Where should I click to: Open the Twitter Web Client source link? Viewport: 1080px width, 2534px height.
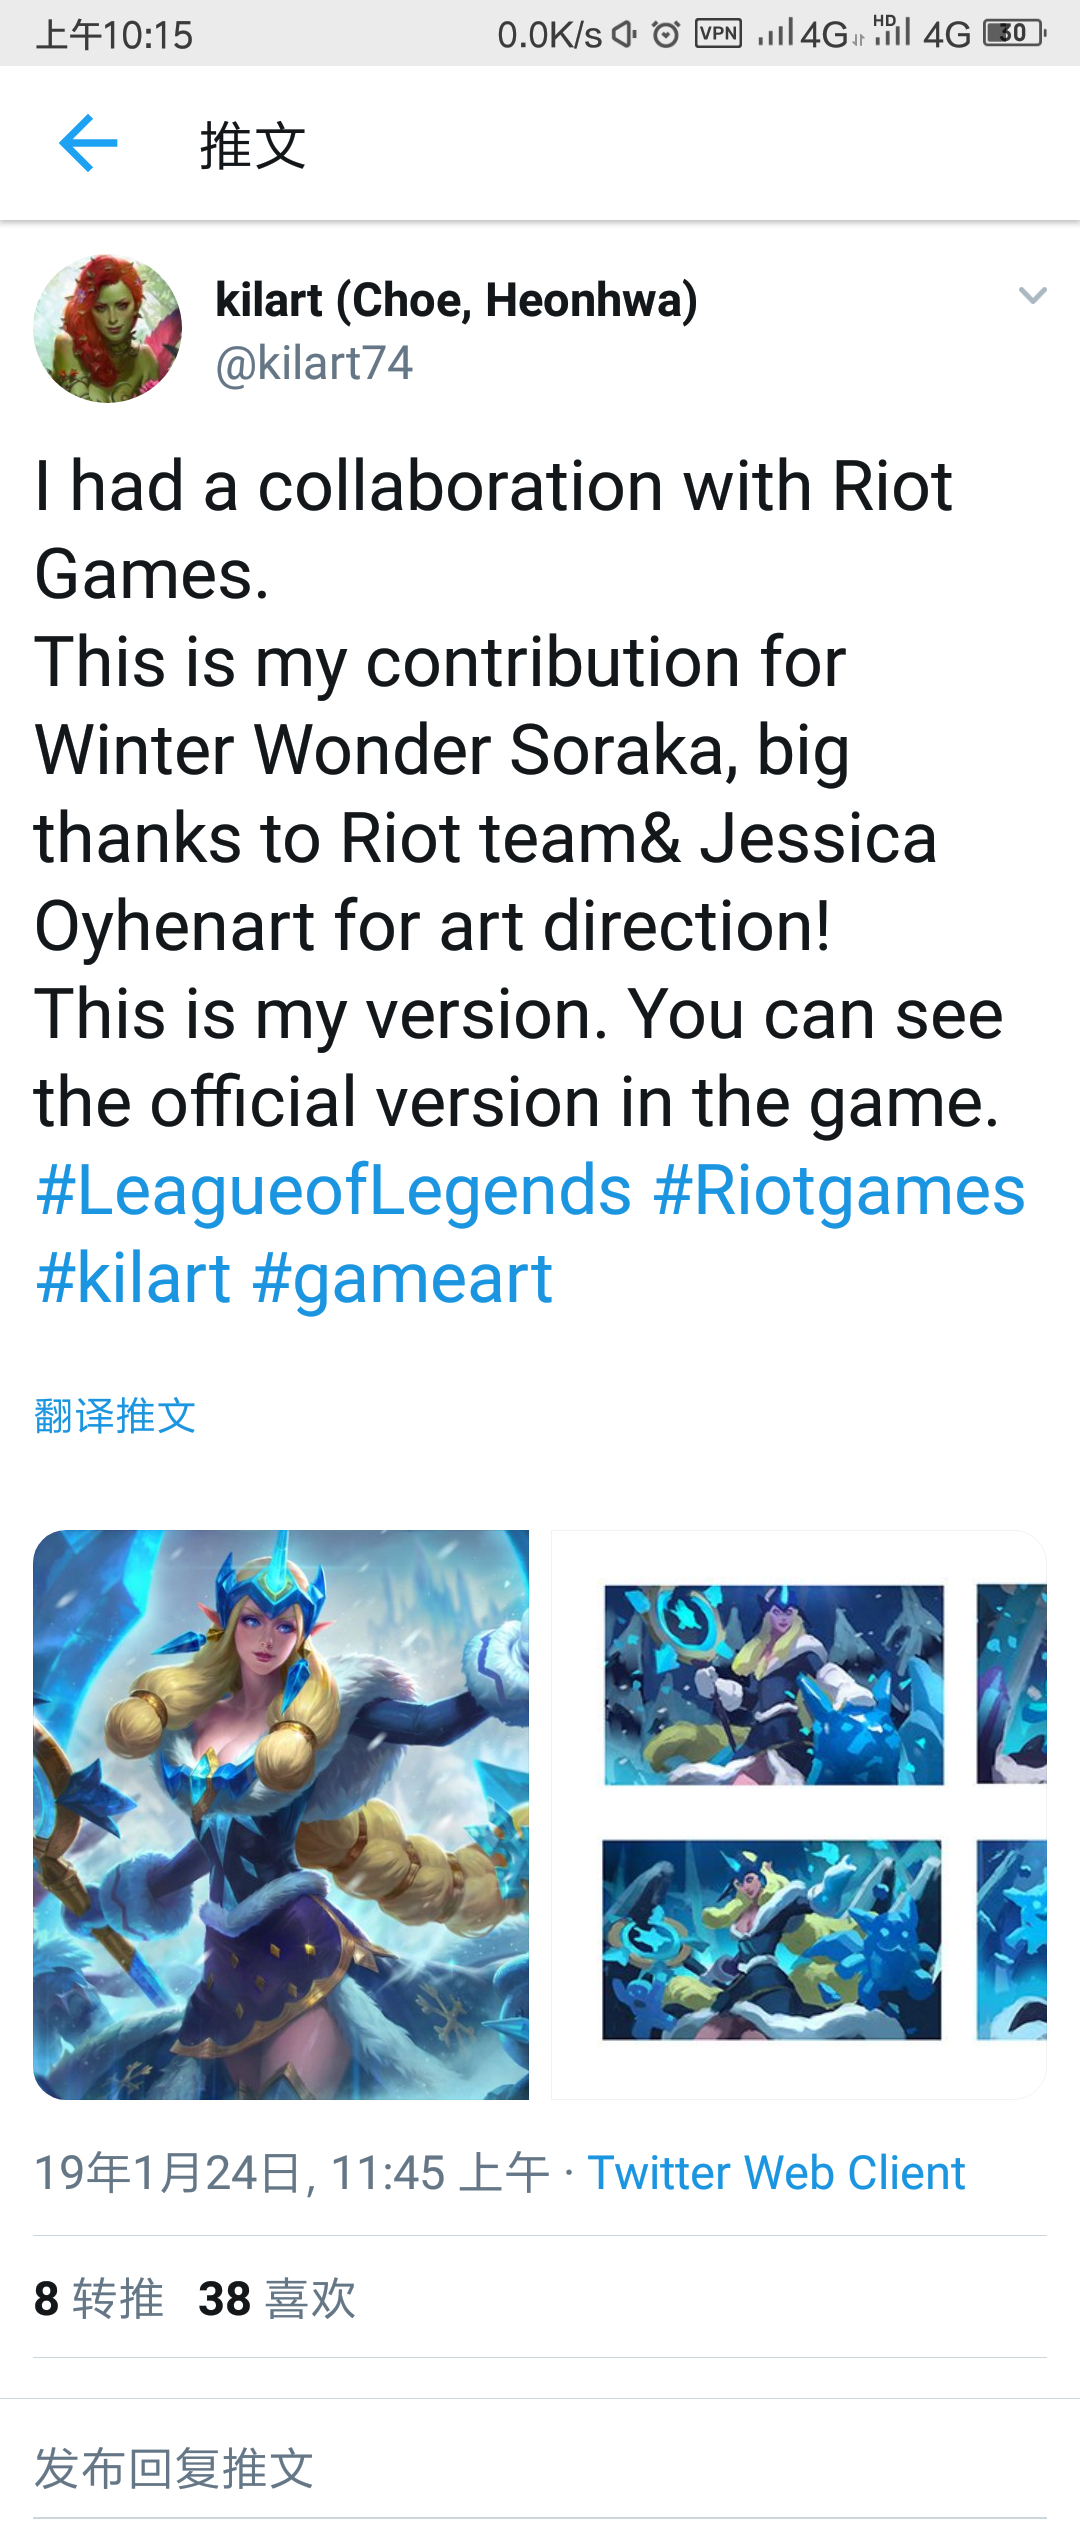click(776, 2173)
